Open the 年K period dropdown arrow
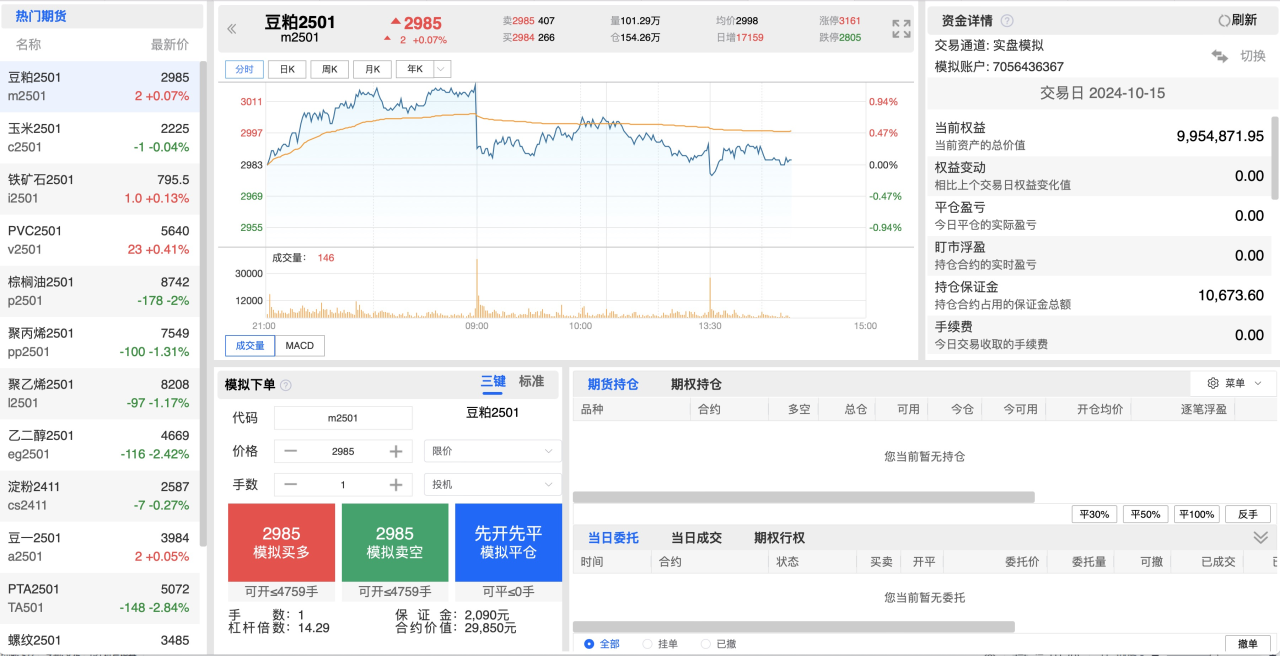 (441, 69)
